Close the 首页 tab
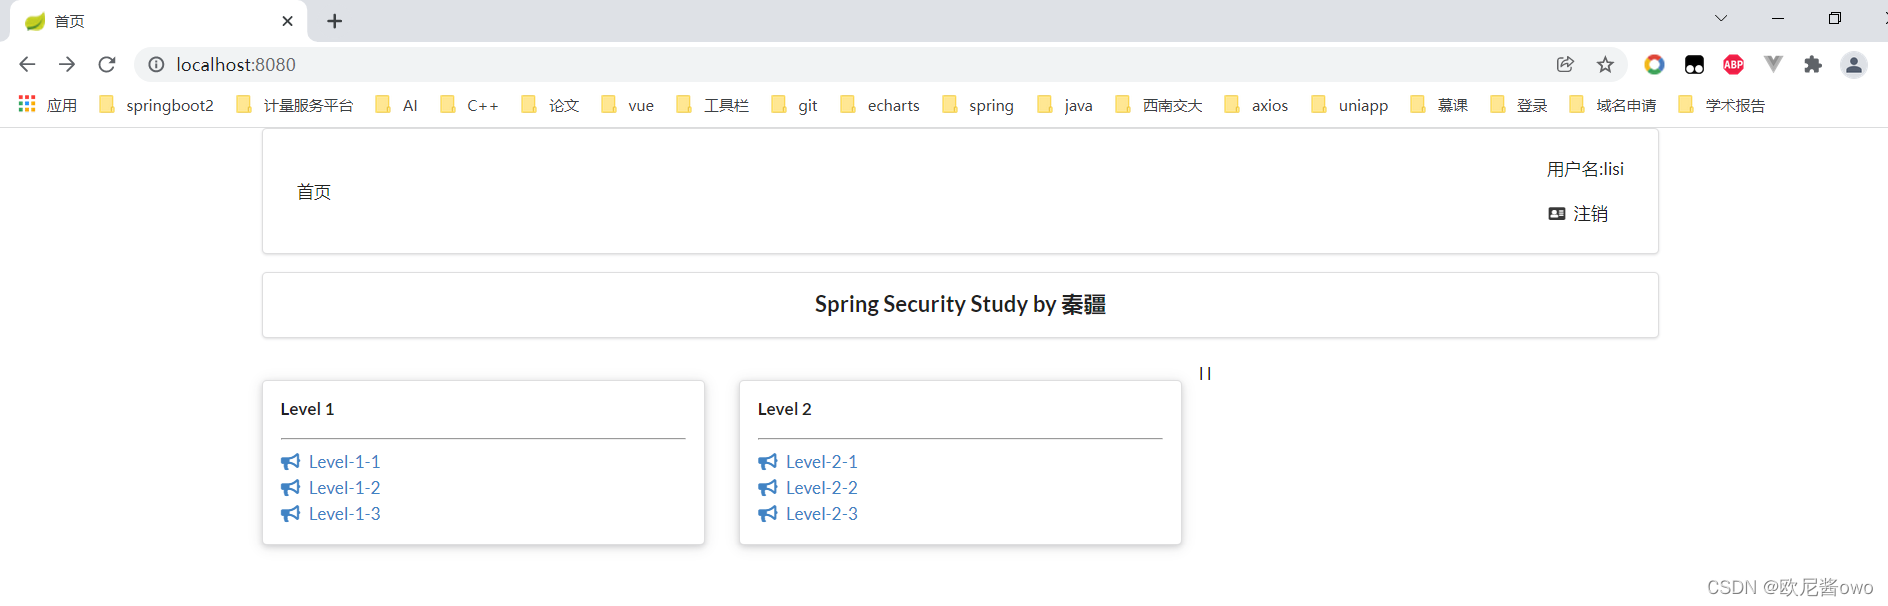1888x606 pixels. (x=288, y=21)
